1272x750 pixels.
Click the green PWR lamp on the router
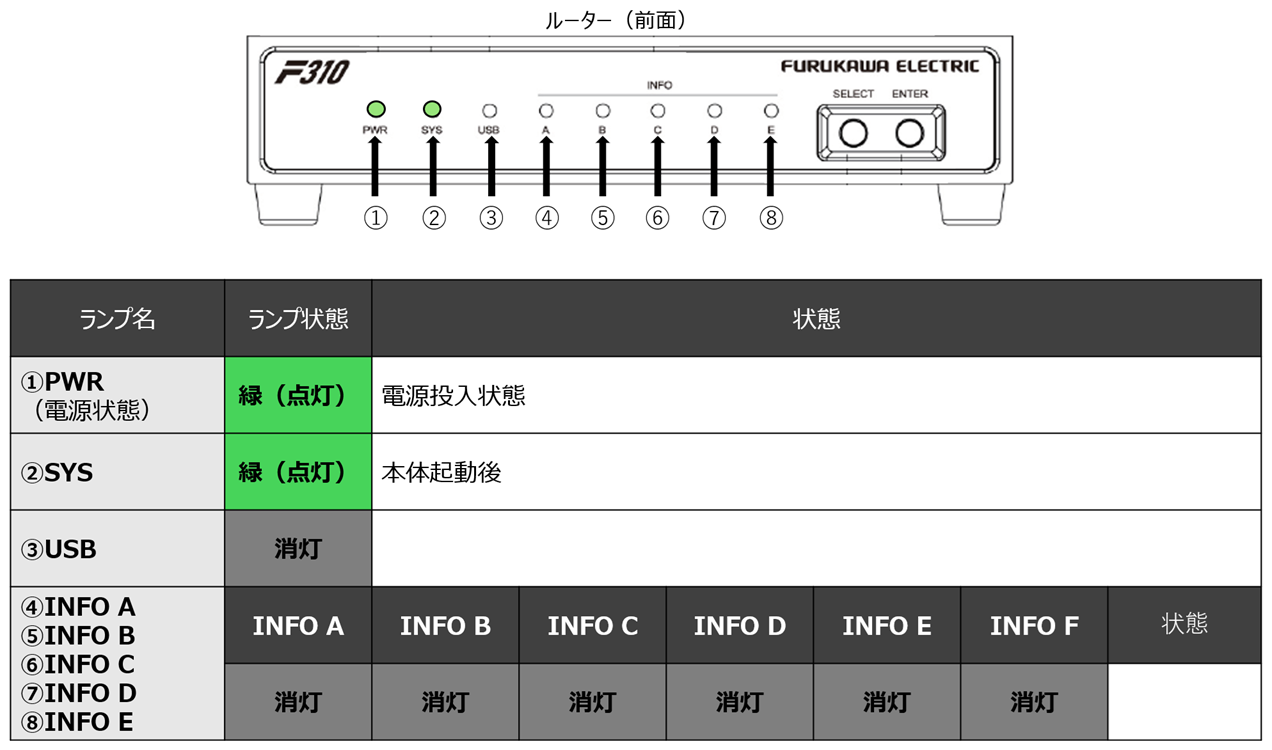pyautogui.click(x=376, y=109)
